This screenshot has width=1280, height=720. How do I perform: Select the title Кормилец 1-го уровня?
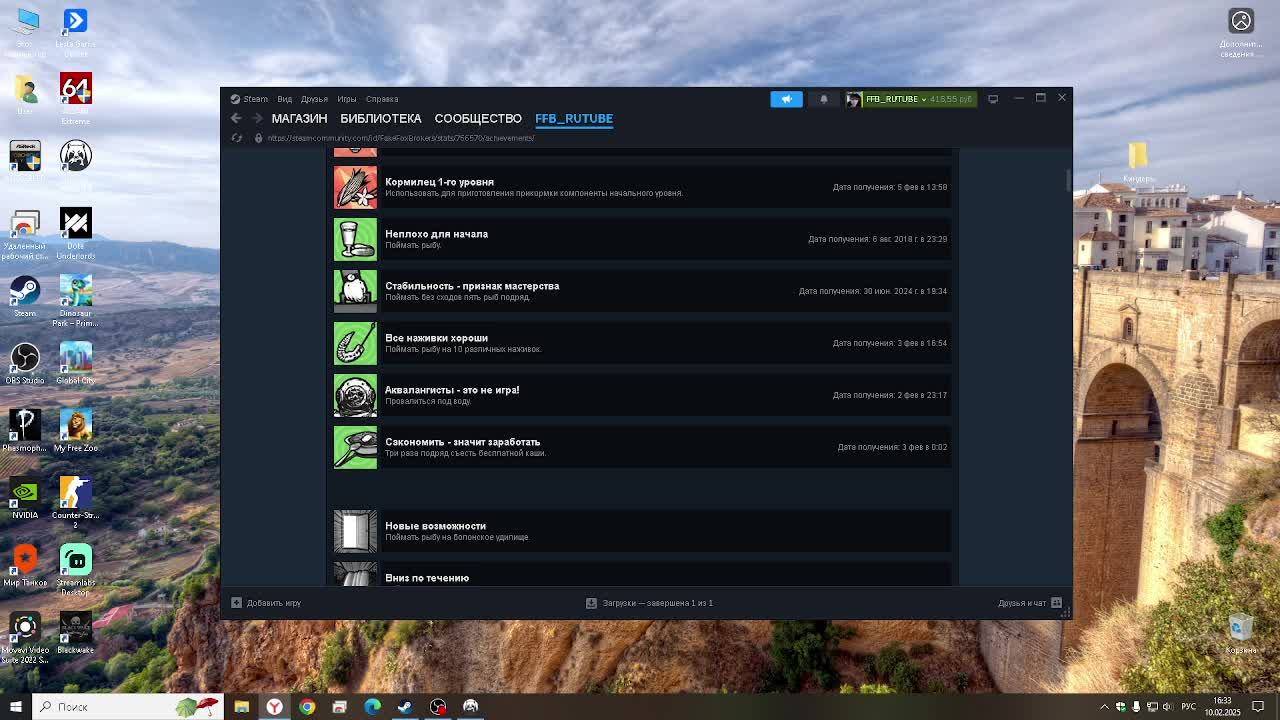click(439, 182)
